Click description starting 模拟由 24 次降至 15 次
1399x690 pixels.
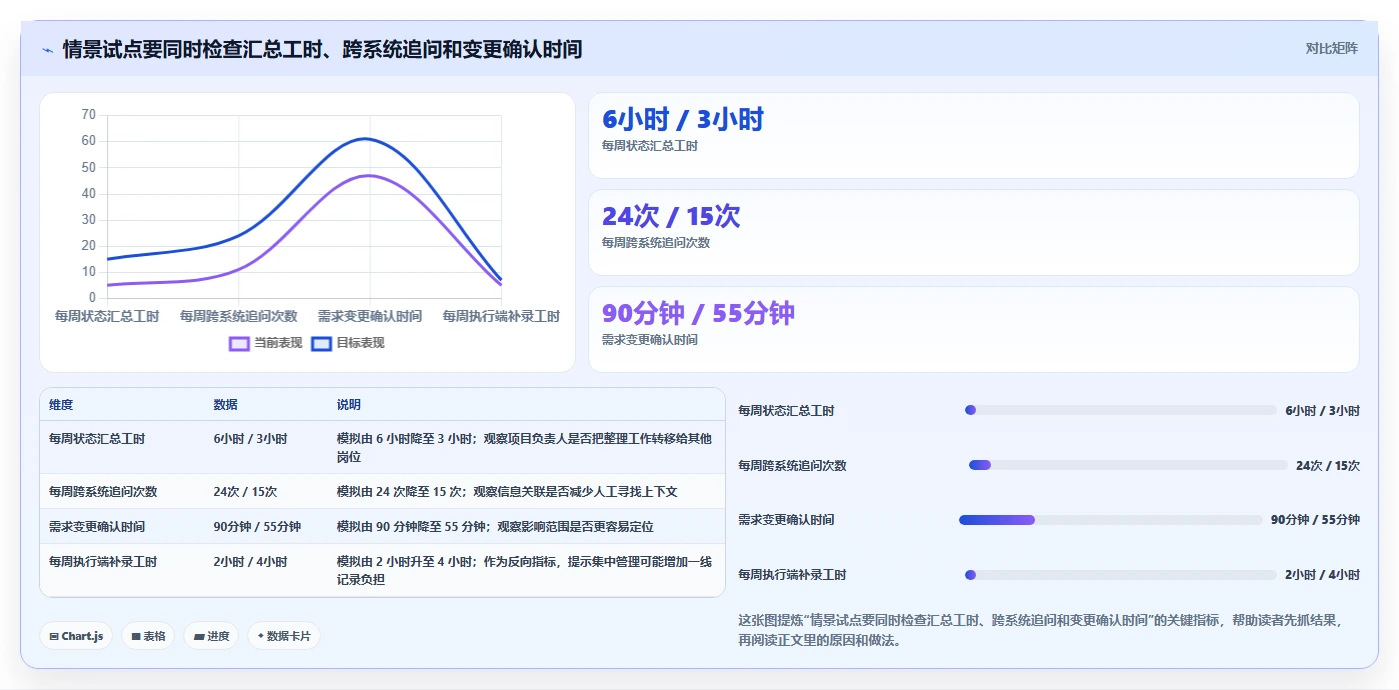tap(507, 492)
